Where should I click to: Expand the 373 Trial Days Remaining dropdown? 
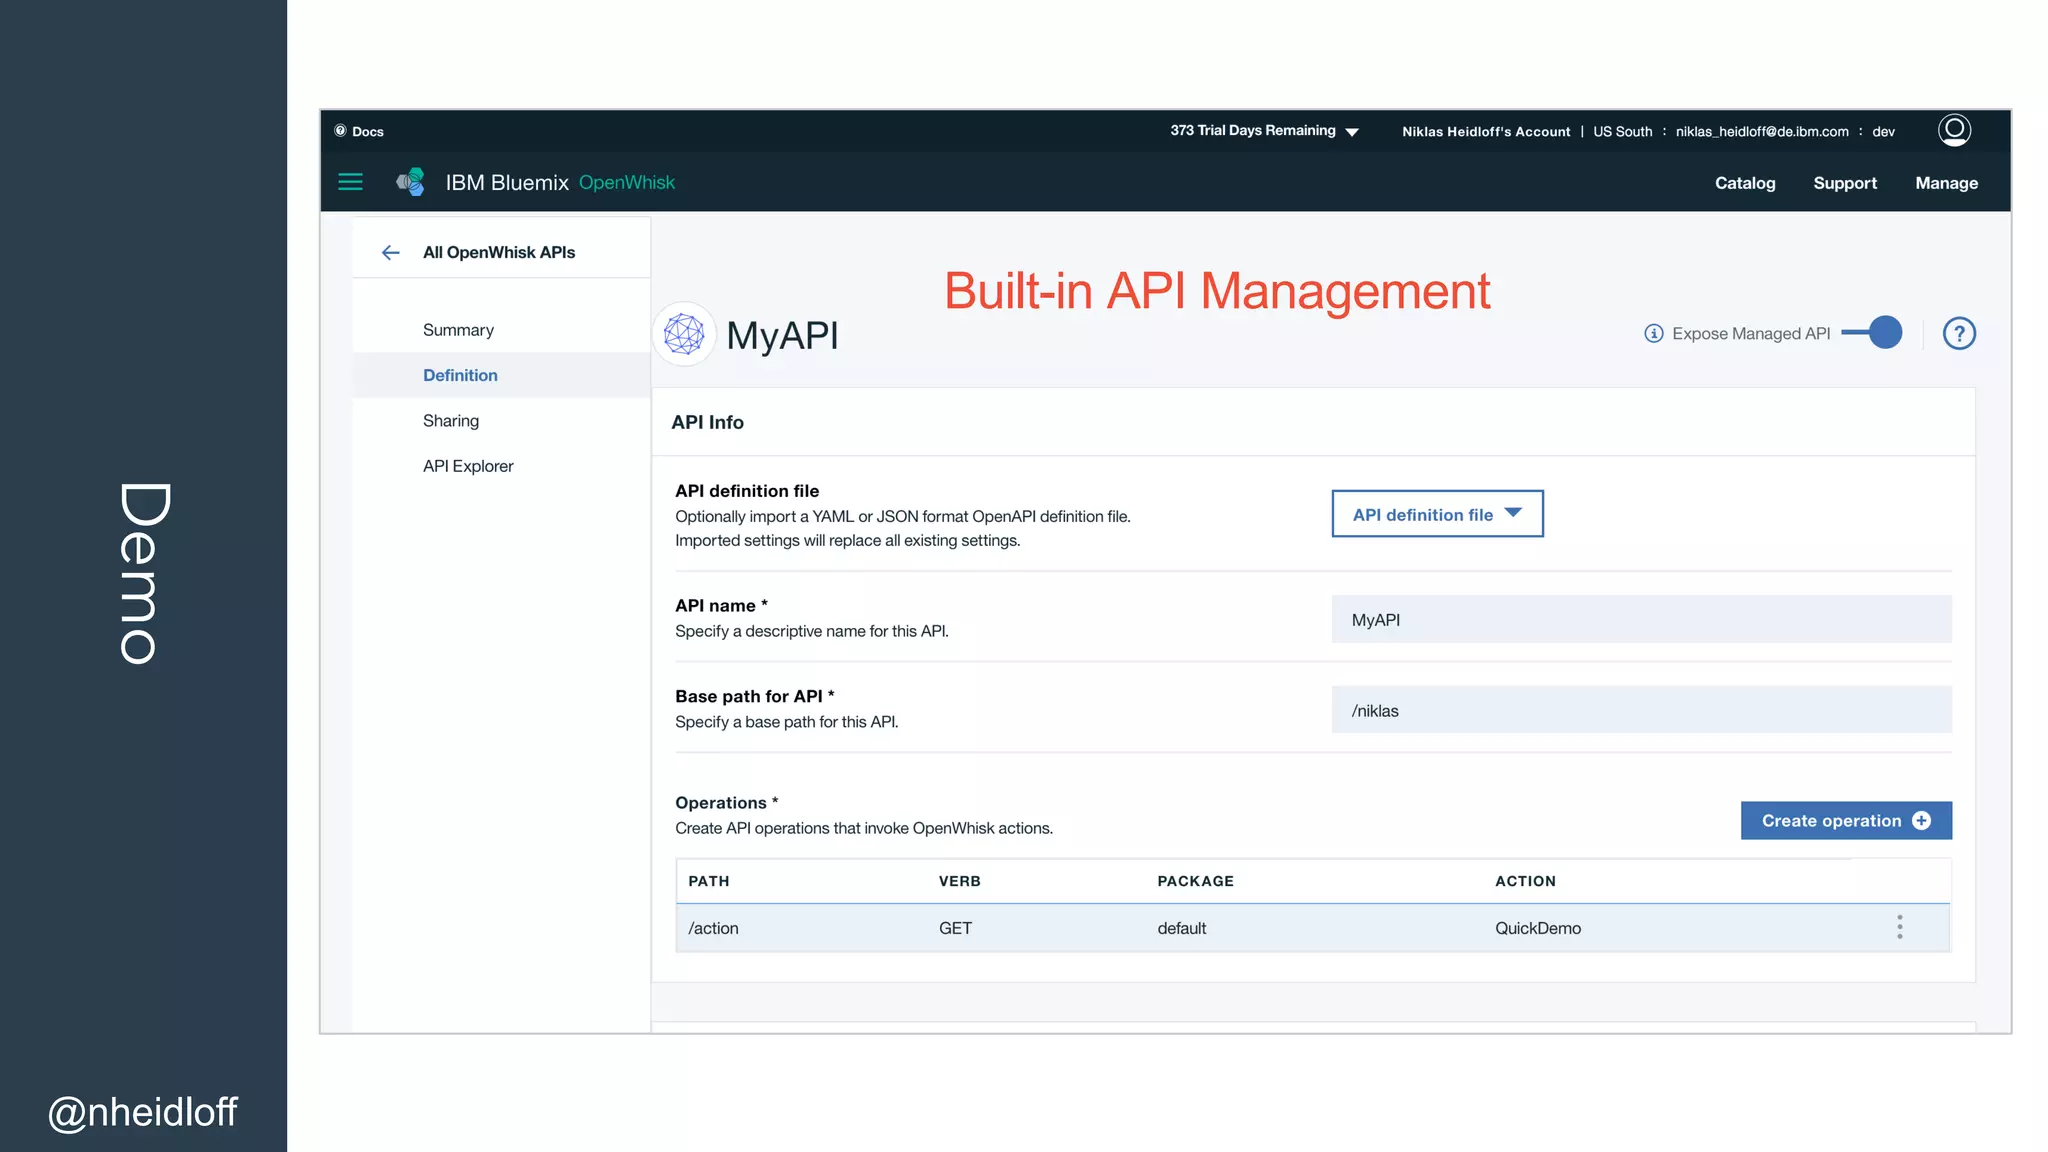(x=1264, y=131)
